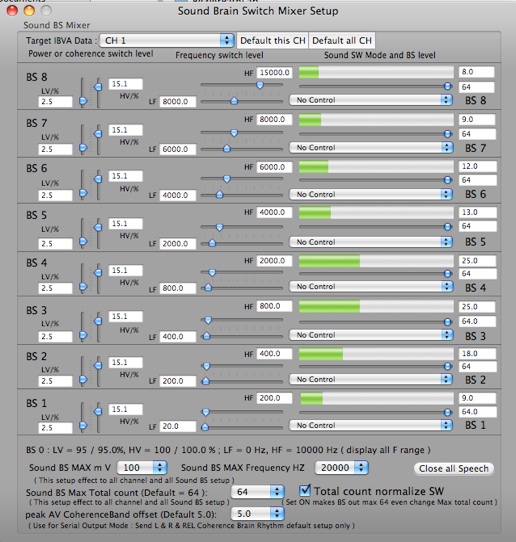Click the BS 7 LF field showing 6000.0

coord(178,149)
